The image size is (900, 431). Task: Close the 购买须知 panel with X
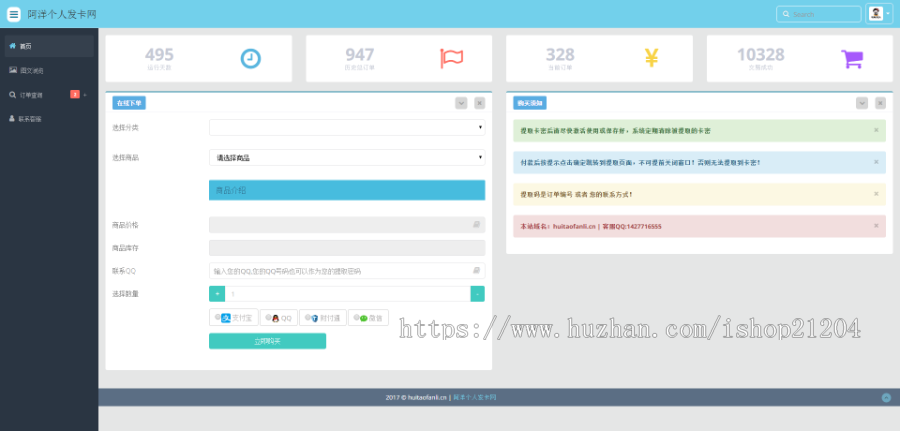click(x=880, y=103)
